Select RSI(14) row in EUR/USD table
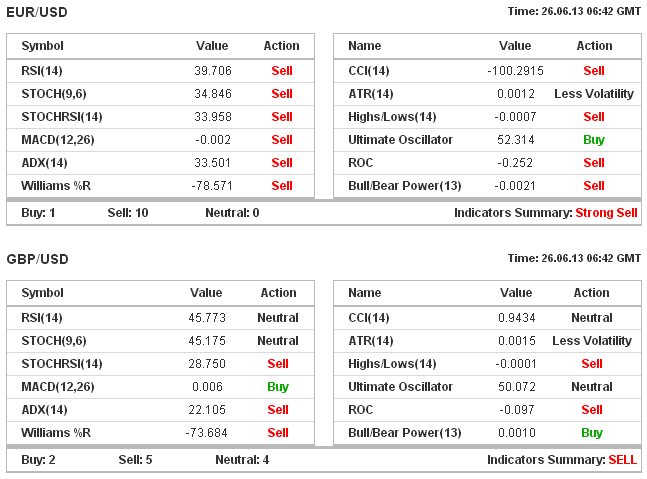The width and height of the screenshot is (647, 479). click(41, 71)
